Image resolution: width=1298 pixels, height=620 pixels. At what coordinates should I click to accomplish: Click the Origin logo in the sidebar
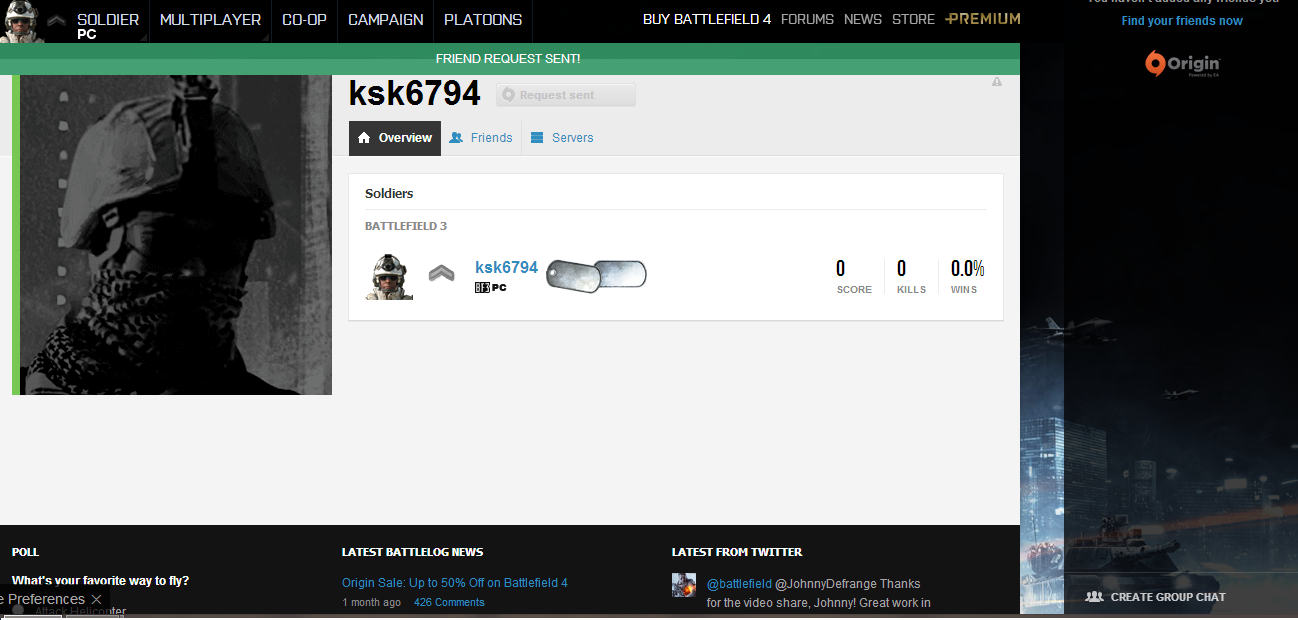(1182, 64)
